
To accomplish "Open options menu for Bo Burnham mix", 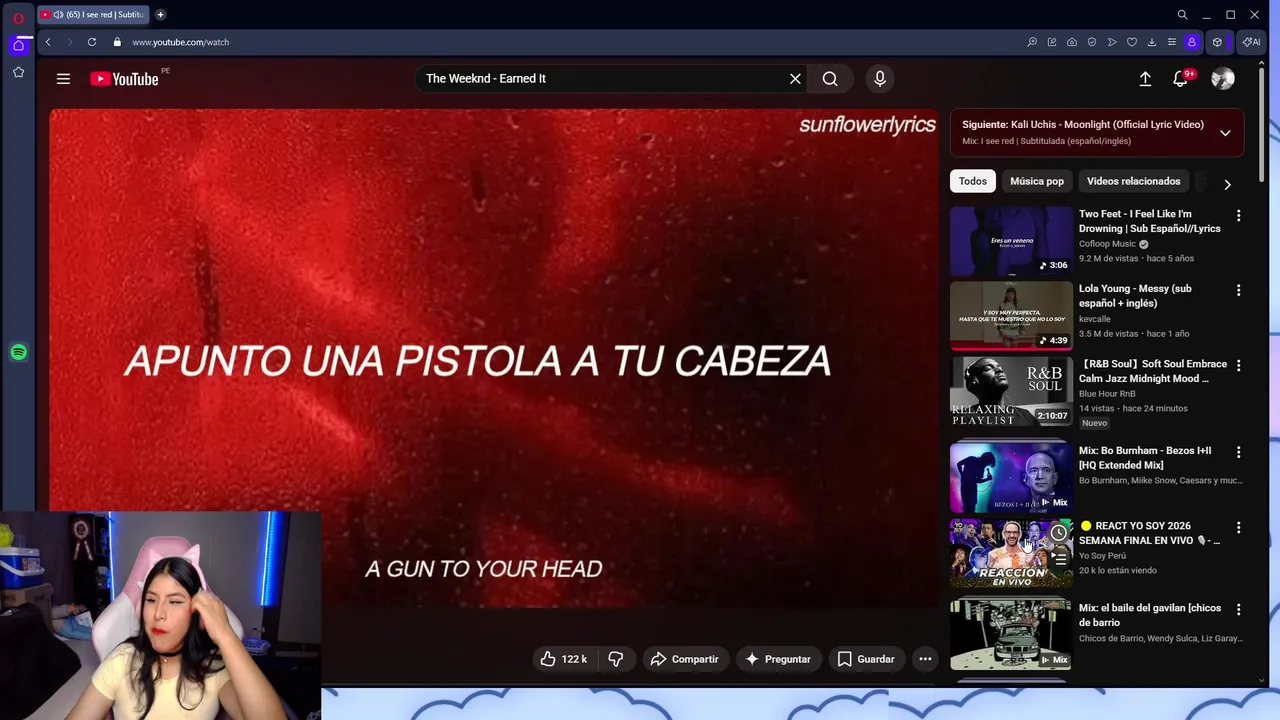I will 1238,452.
